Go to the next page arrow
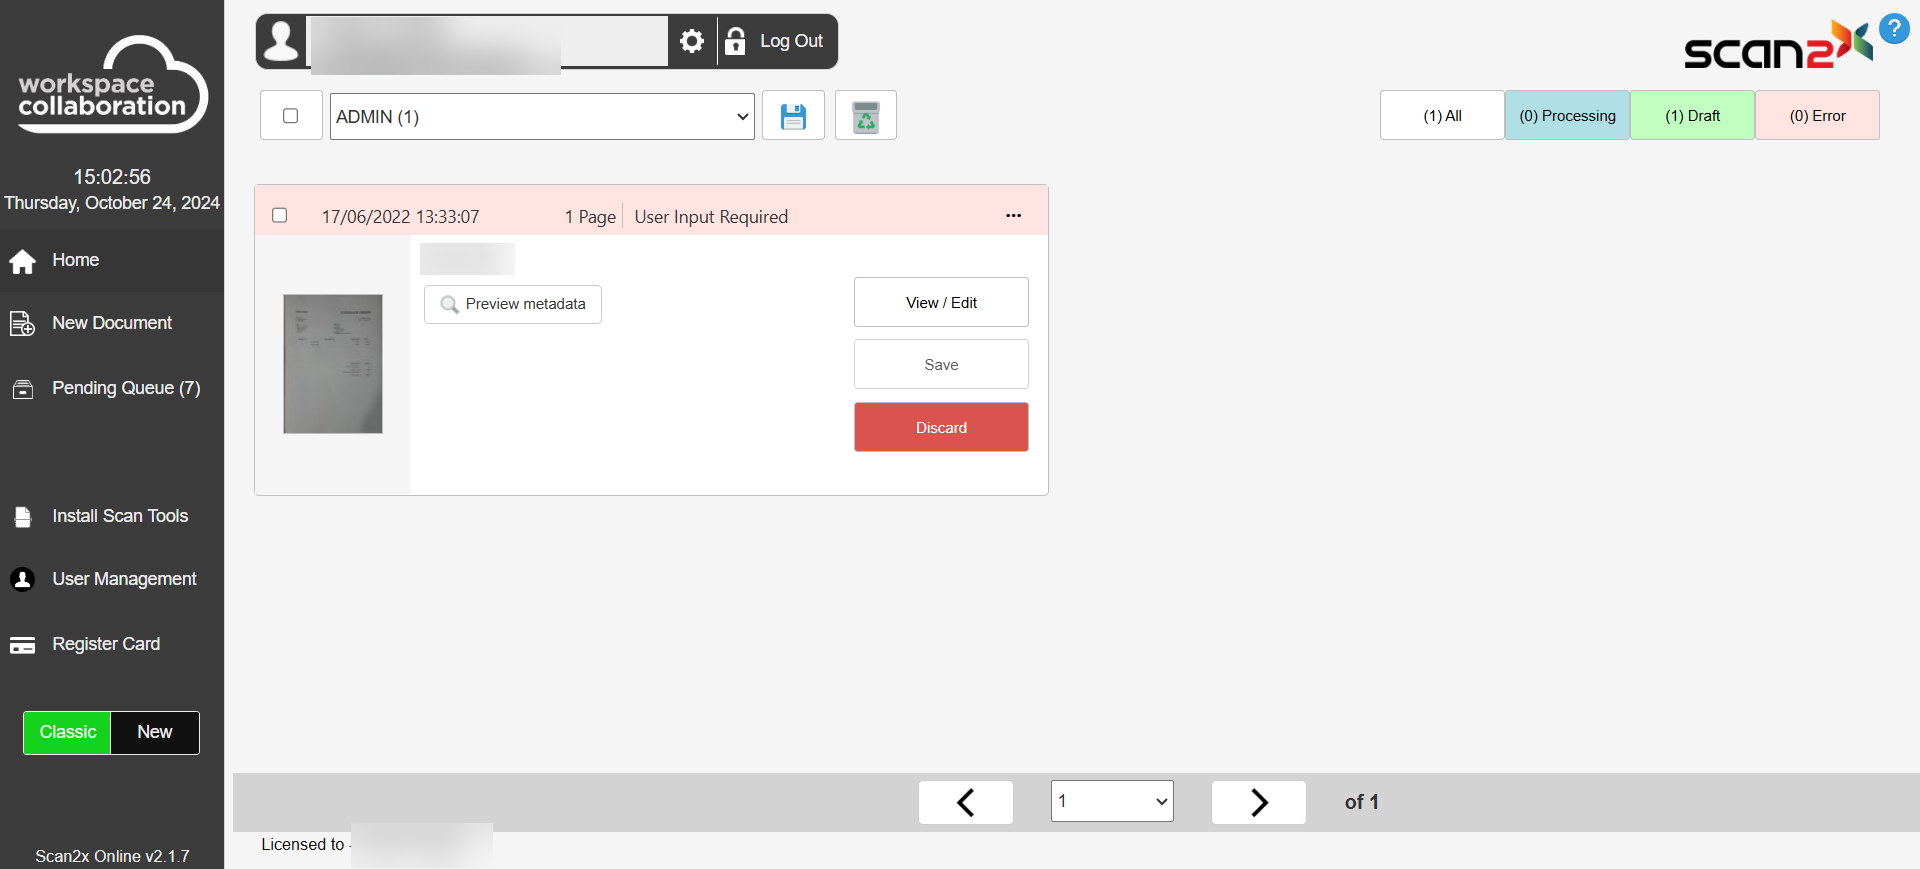1920x869 pixels. 1258,802
